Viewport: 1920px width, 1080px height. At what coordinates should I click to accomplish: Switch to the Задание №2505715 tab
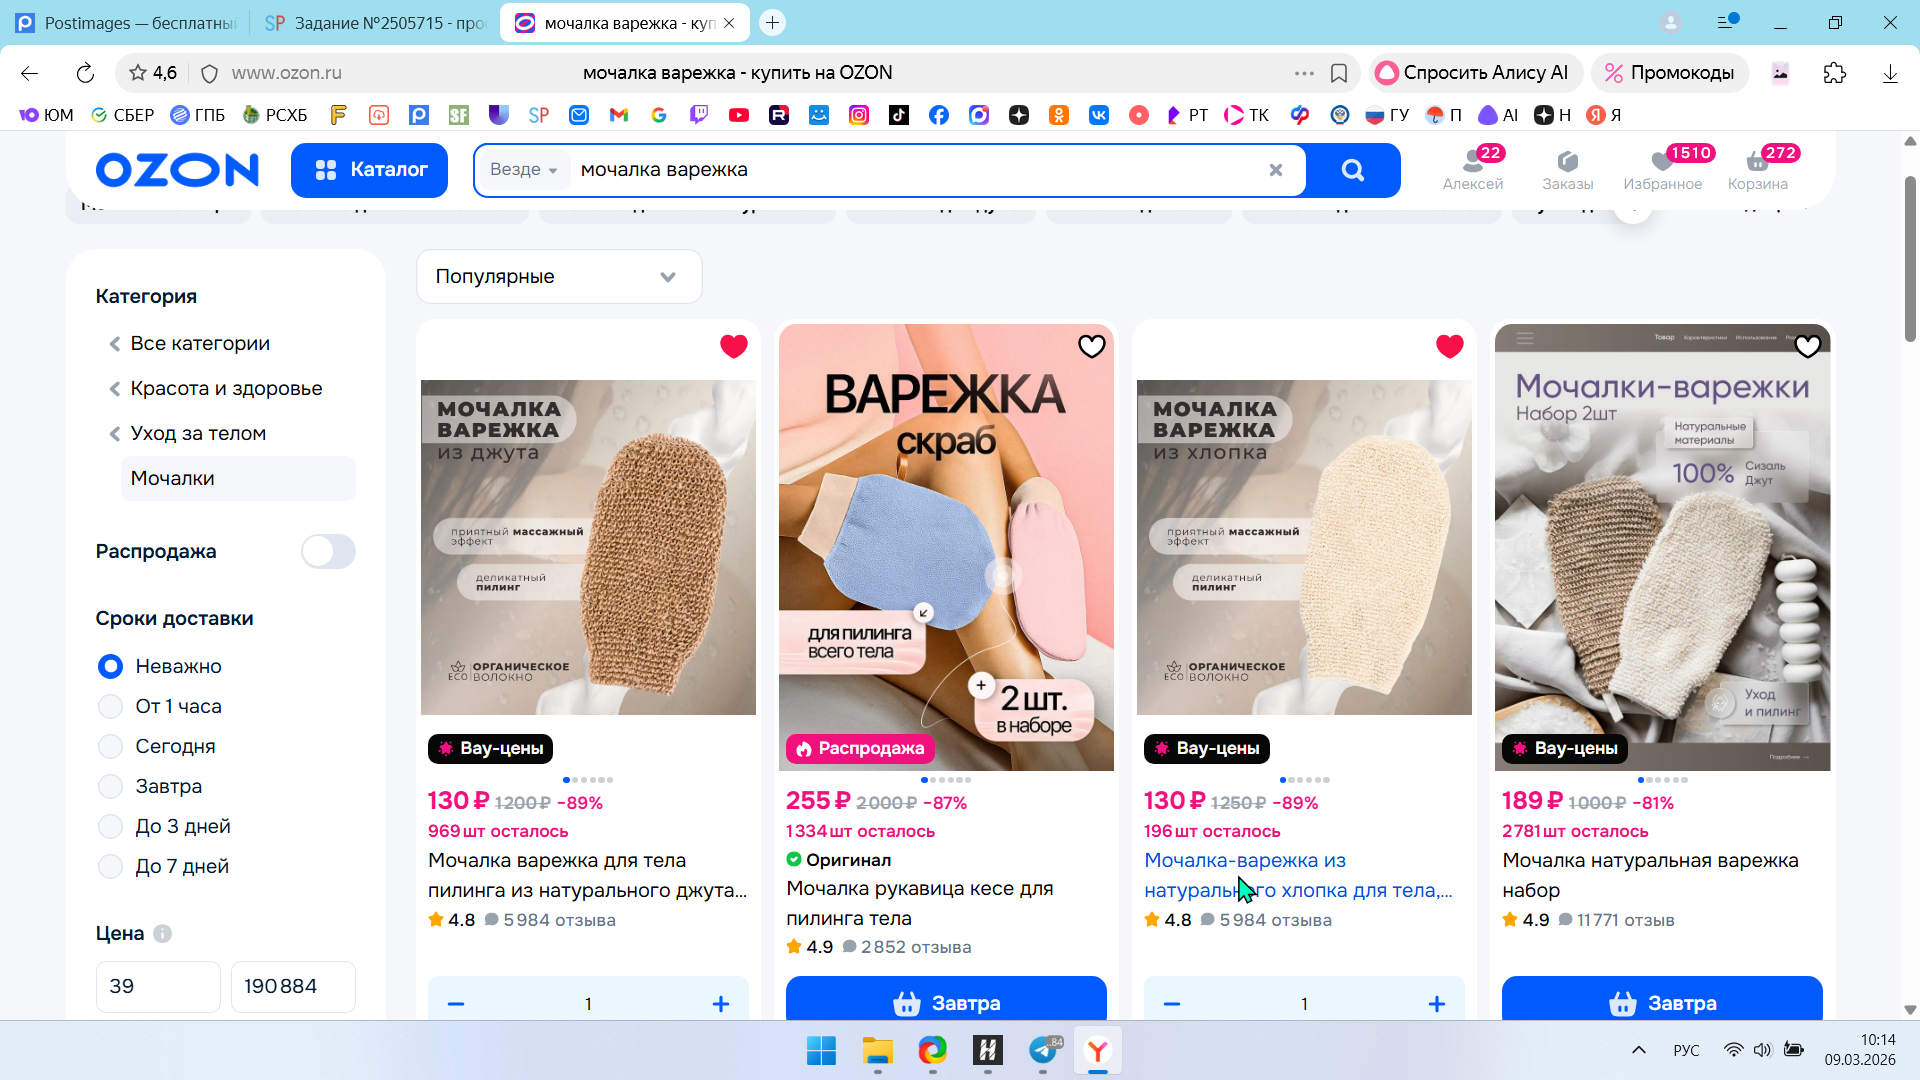coord(375,23)
